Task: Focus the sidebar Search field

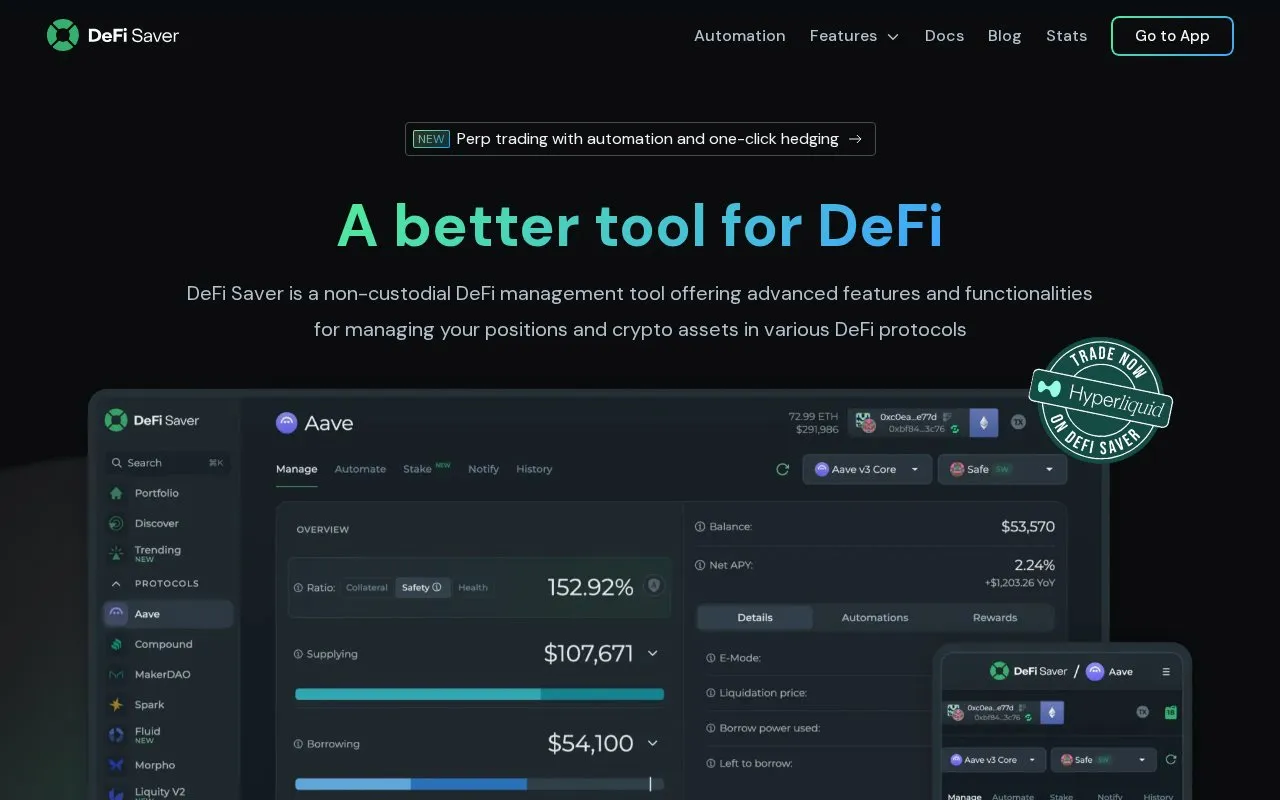Action: click(x=167, y=463)
